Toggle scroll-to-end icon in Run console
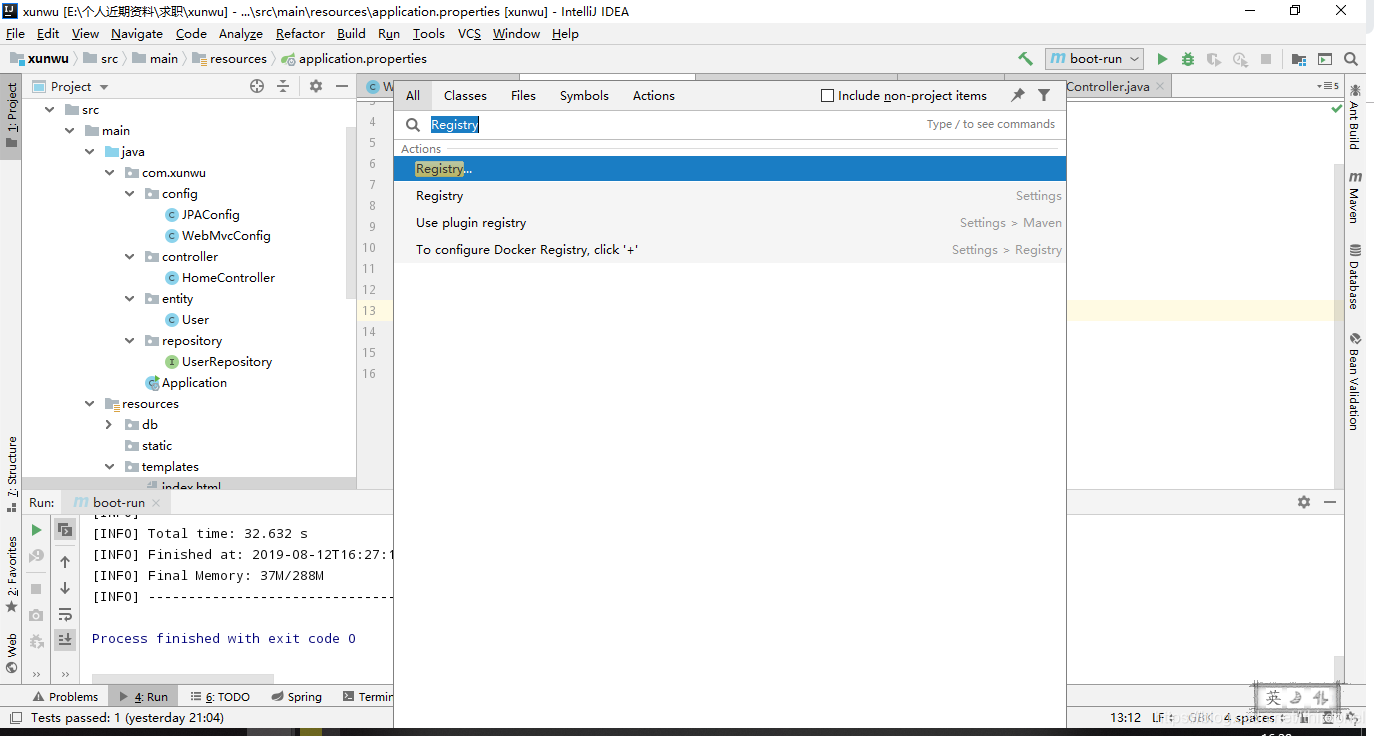This screenshot has width=1374, height=736. 65,639
